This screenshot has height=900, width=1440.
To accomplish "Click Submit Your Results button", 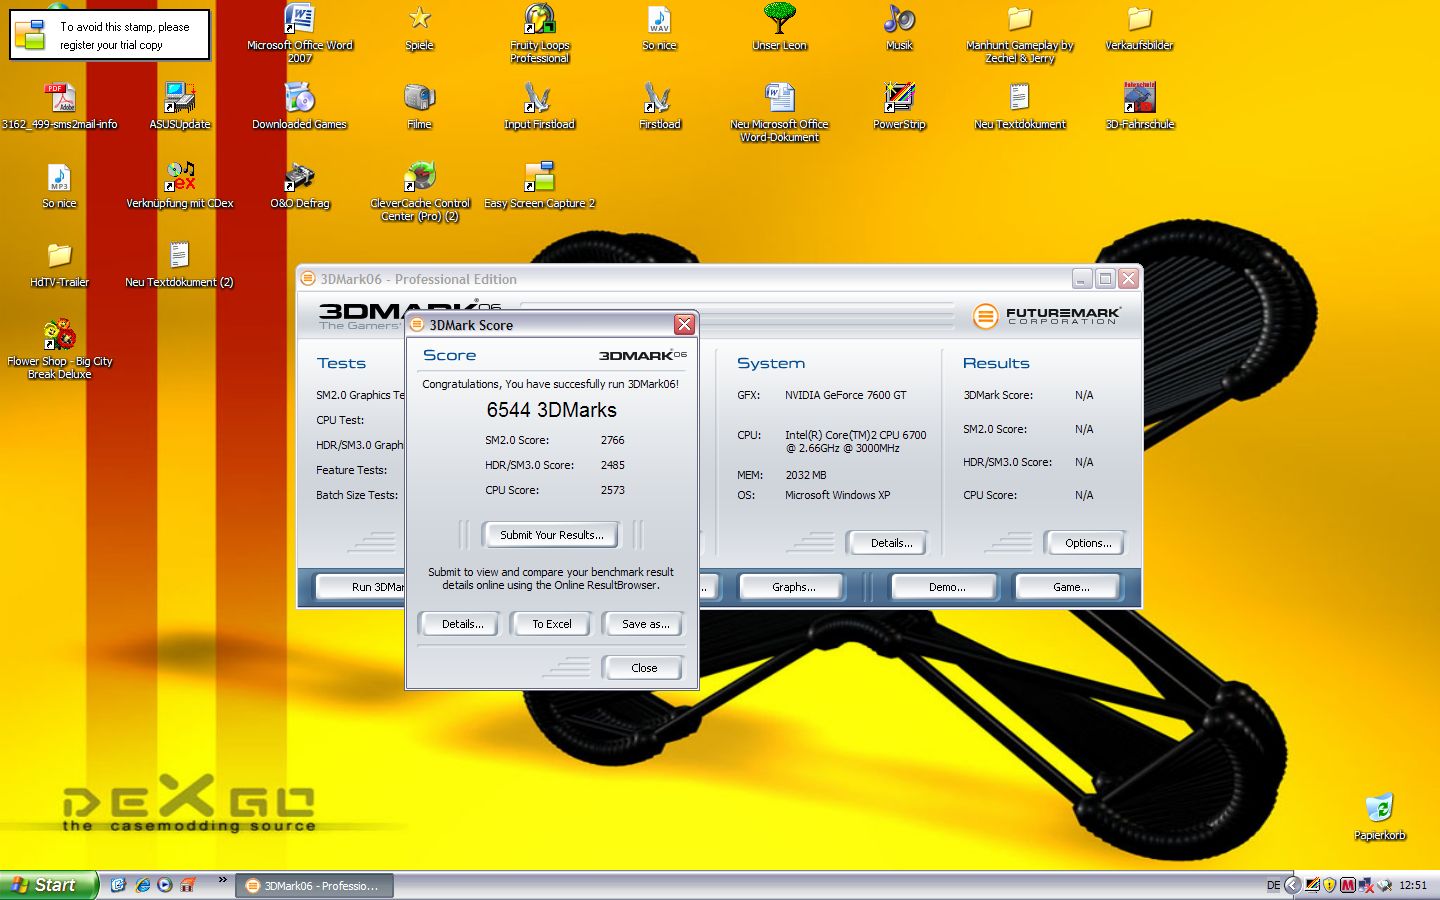I will pyautogui.click(x=551, y=535).
